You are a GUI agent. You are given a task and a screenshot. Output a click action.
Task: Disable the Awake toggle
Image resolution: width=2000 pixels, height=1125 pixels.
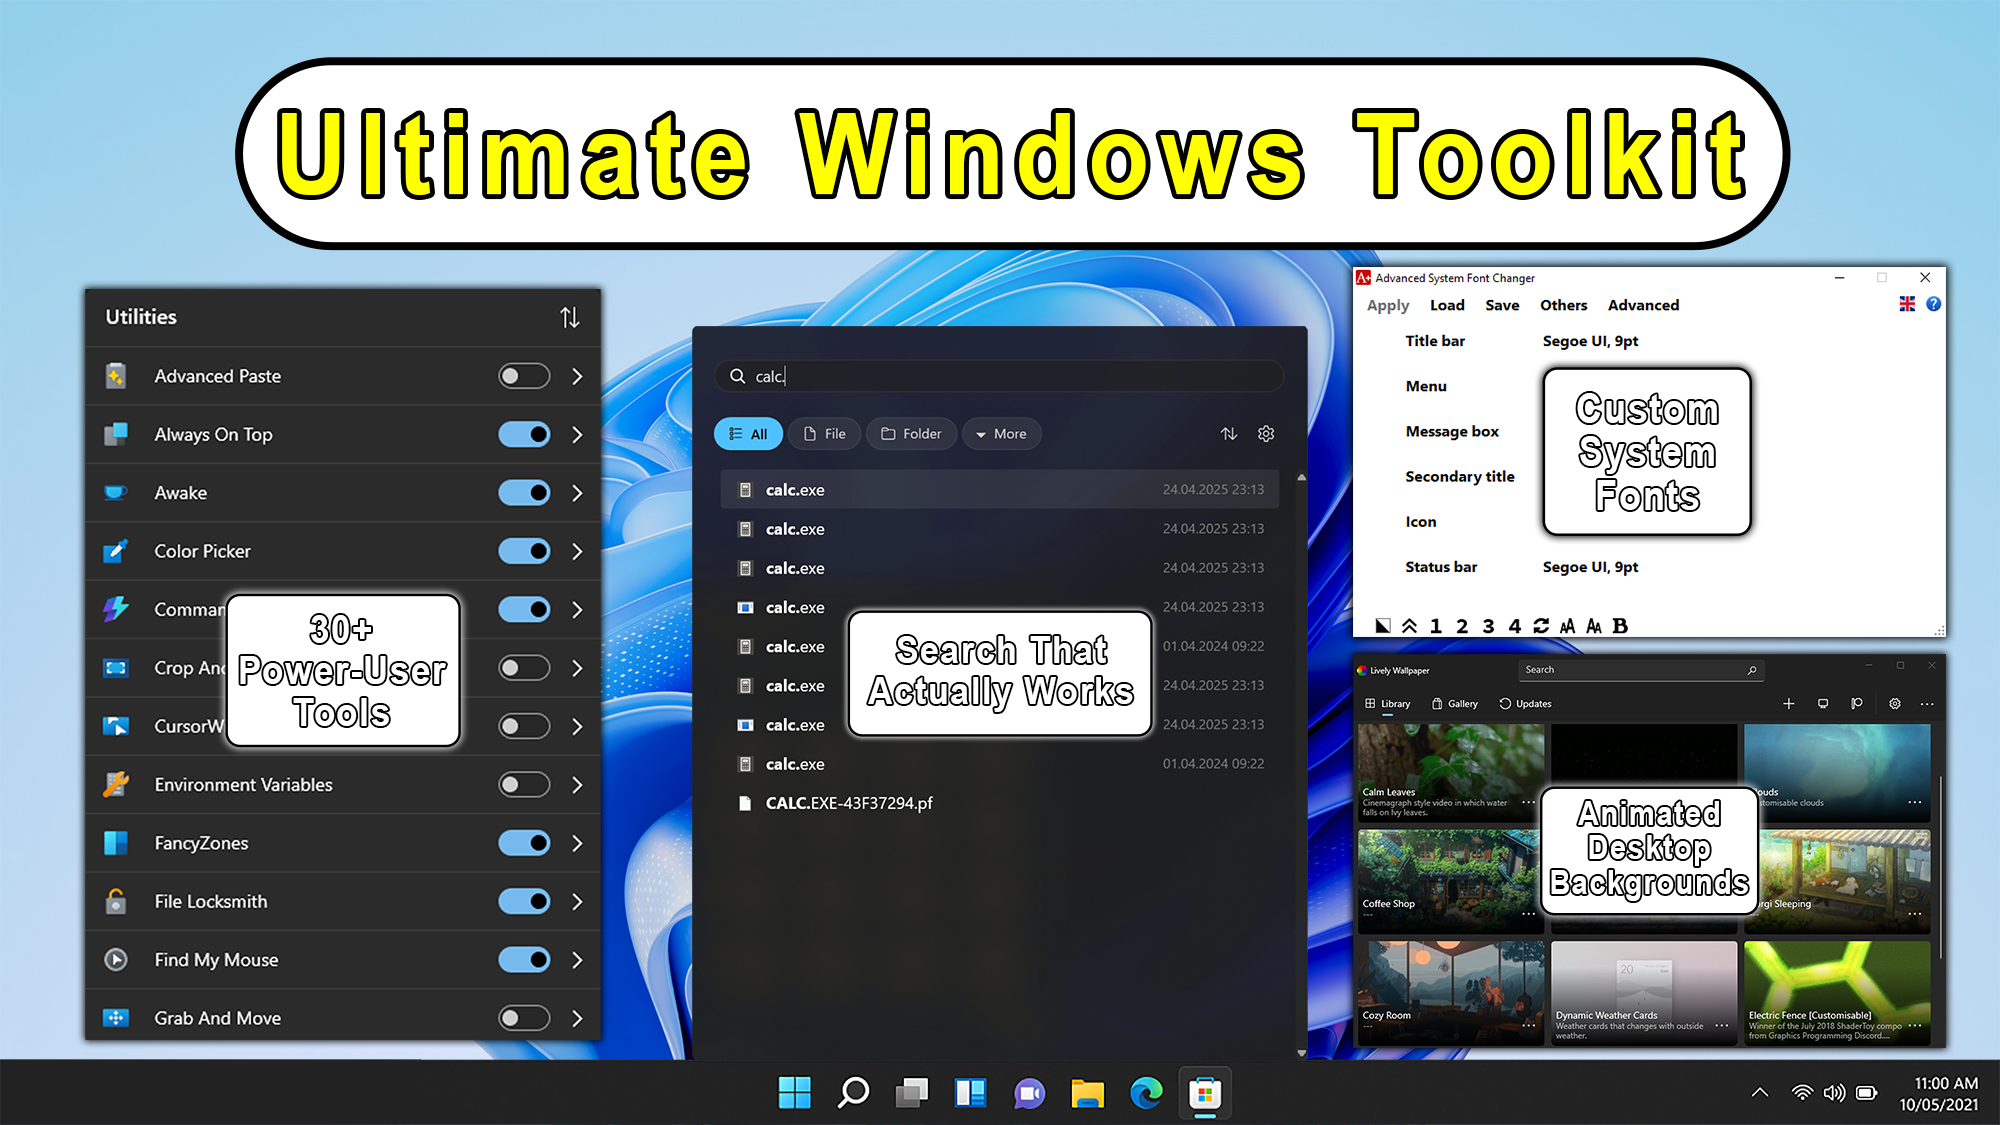click(524, 492)
